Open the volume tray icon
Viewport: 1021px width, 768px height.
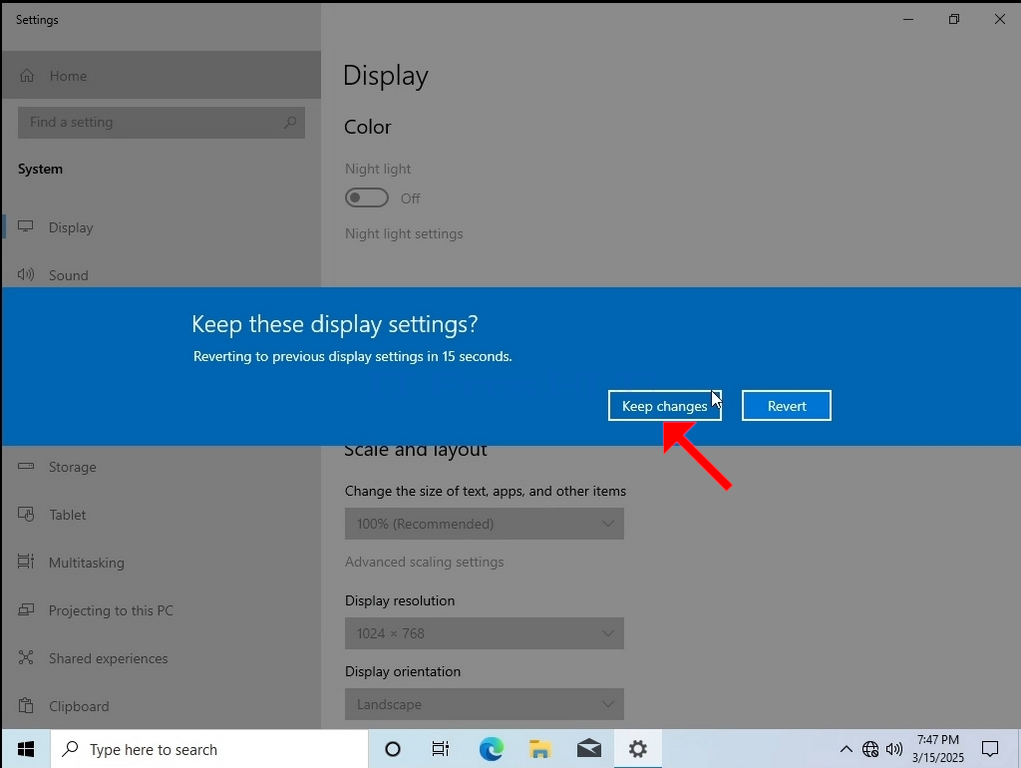coord(894,749)
